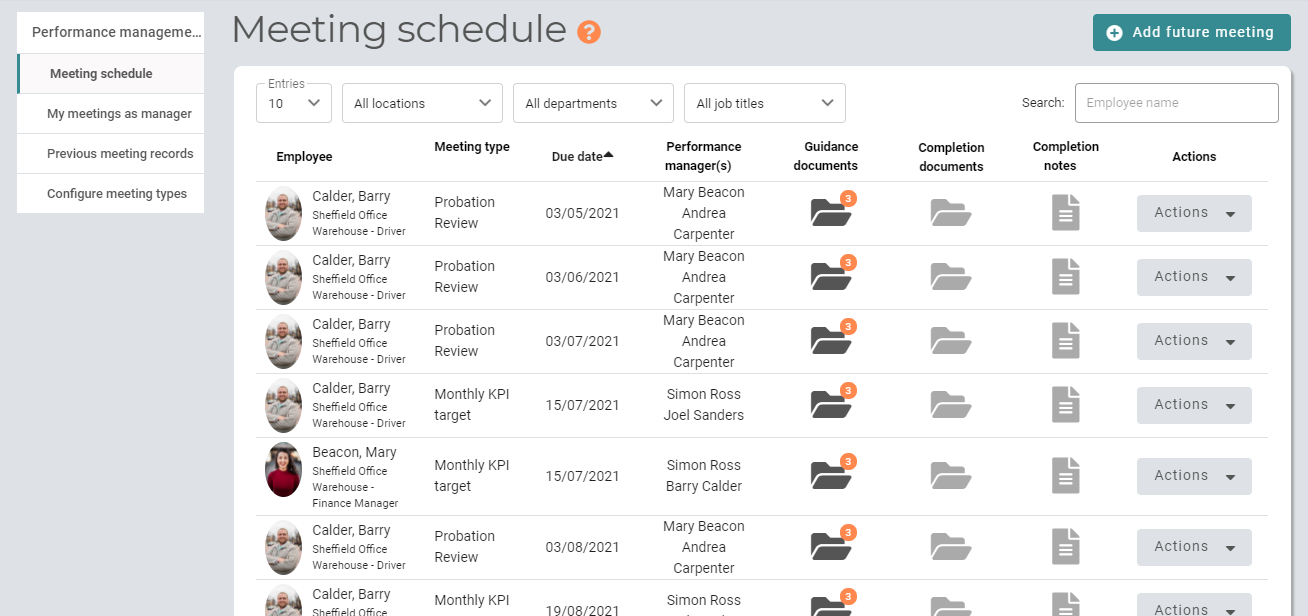Viewport: 1308px width, 616px height.
Task: Click 'Simon Ross Barry Calder' managers cell
Action: click(704, 476)
